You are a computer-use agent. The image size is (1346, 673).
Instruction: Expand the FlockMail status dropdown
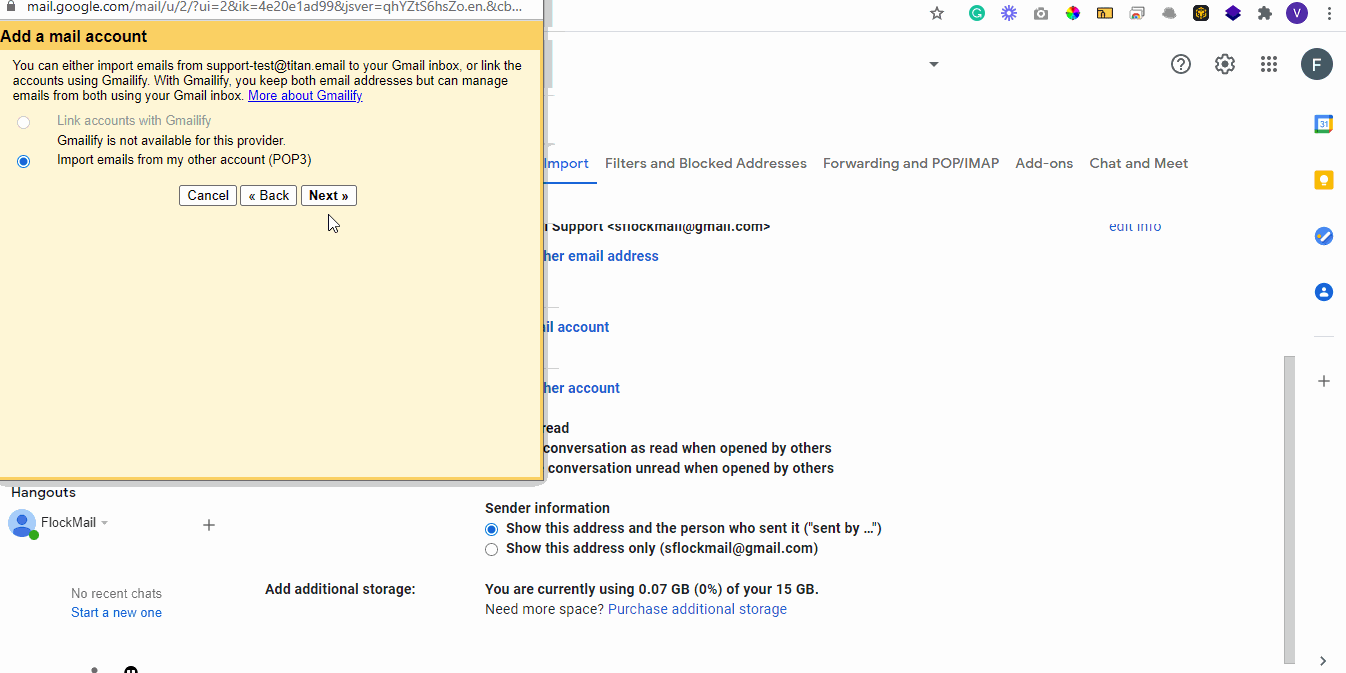[x=105, y=523]
